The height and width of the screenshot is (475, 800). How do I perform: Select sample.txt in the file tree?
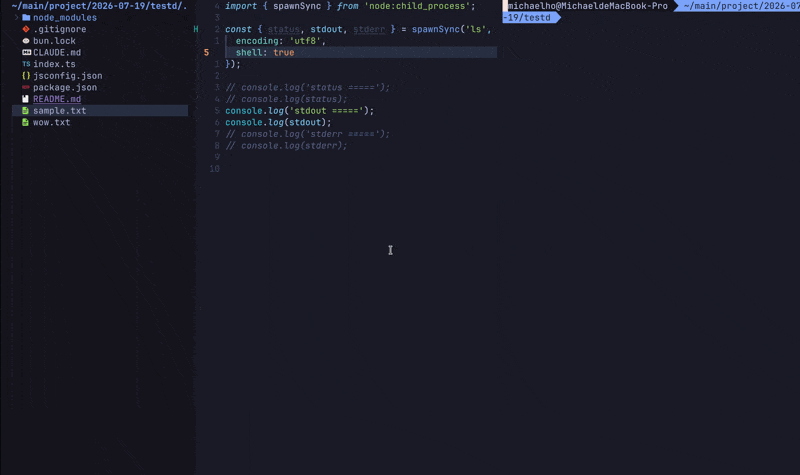point(100,111)
